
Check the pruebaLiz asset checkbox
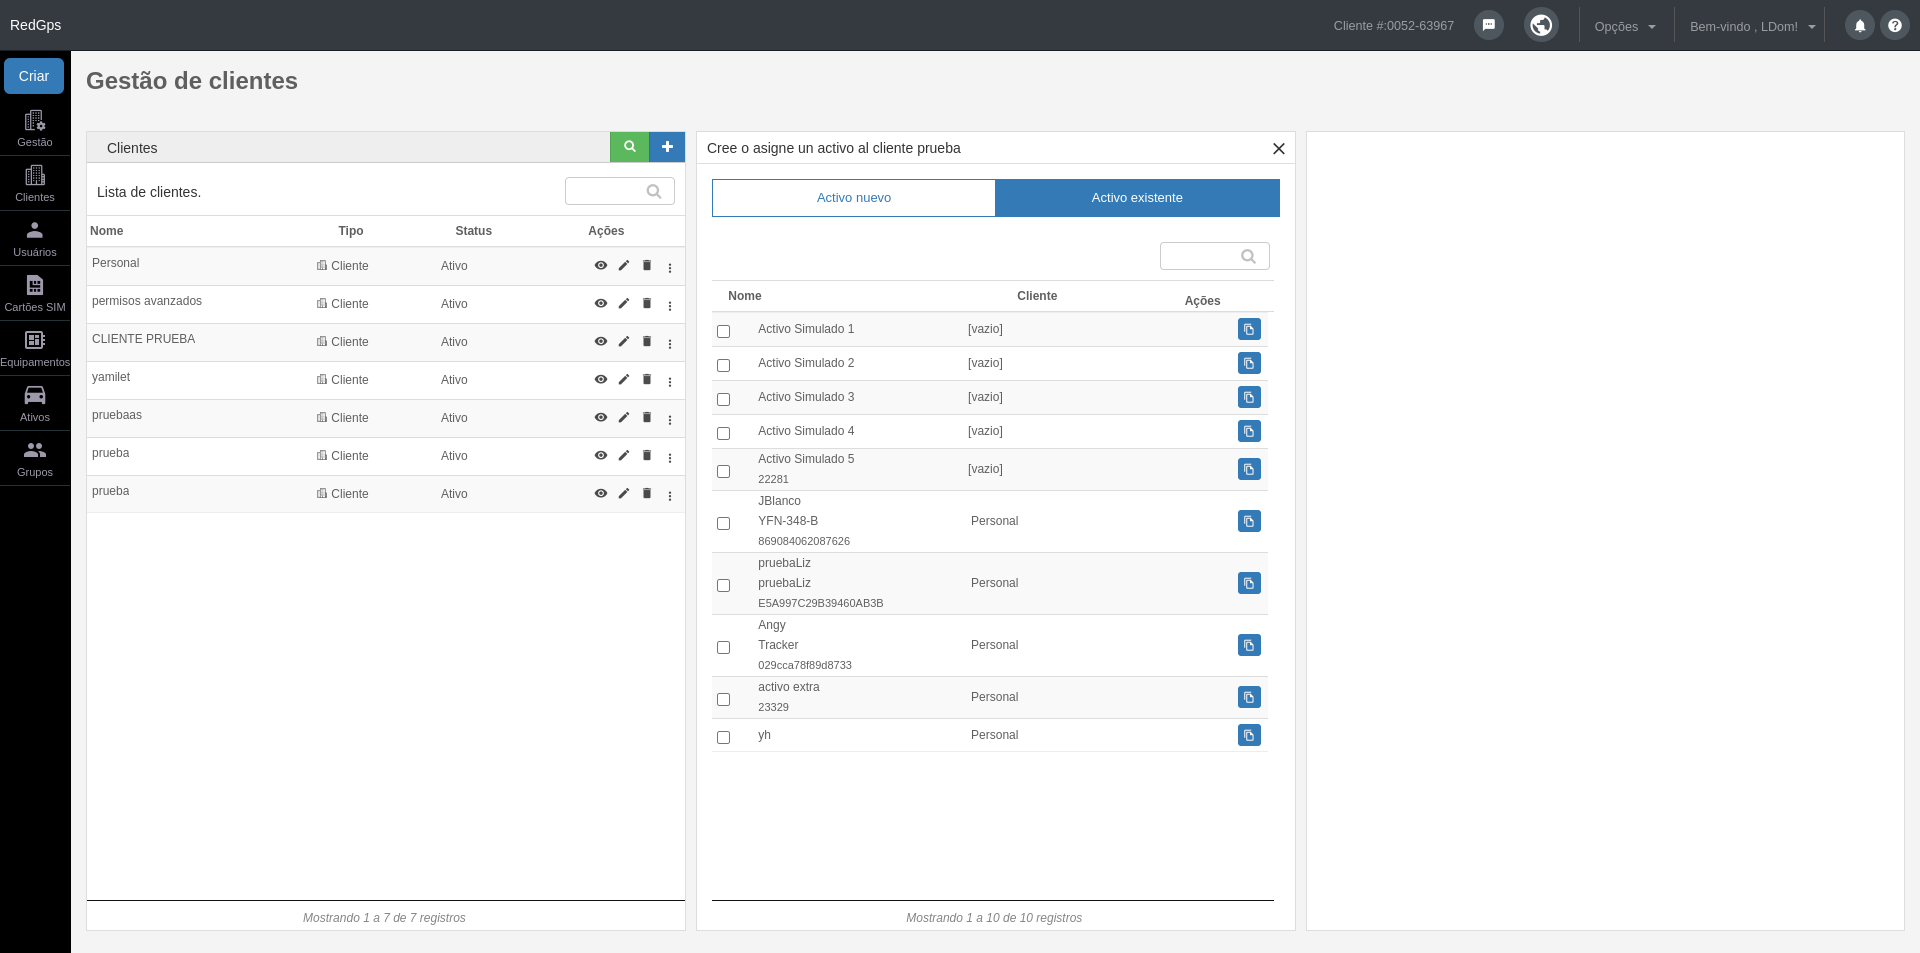pyautogui.click(x=724, y=585)
